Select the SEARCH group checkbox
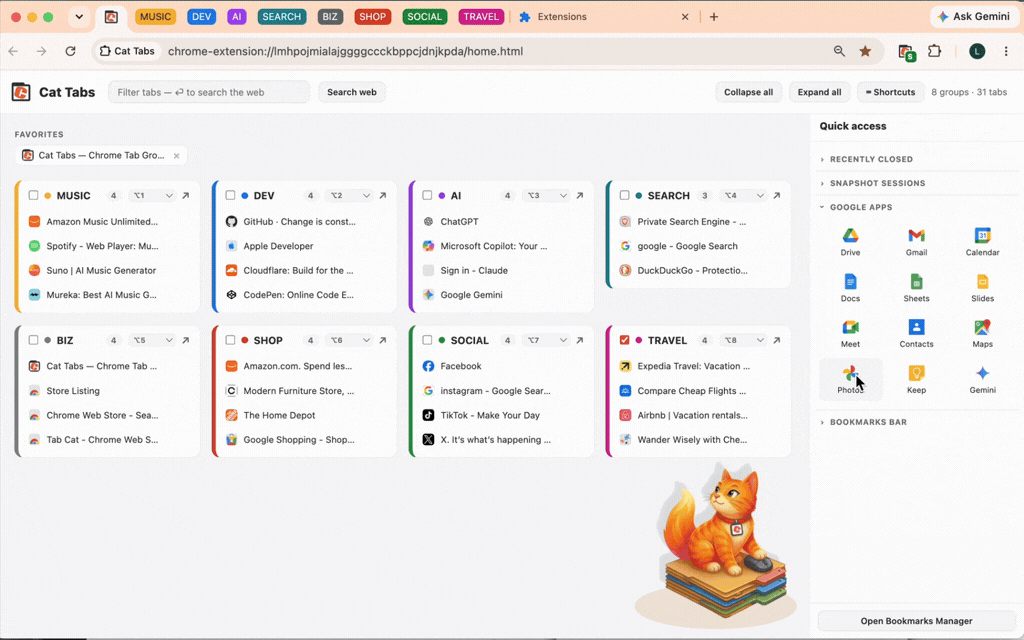The width and height of the screenshot is (1024, 640). click(624, 195)
